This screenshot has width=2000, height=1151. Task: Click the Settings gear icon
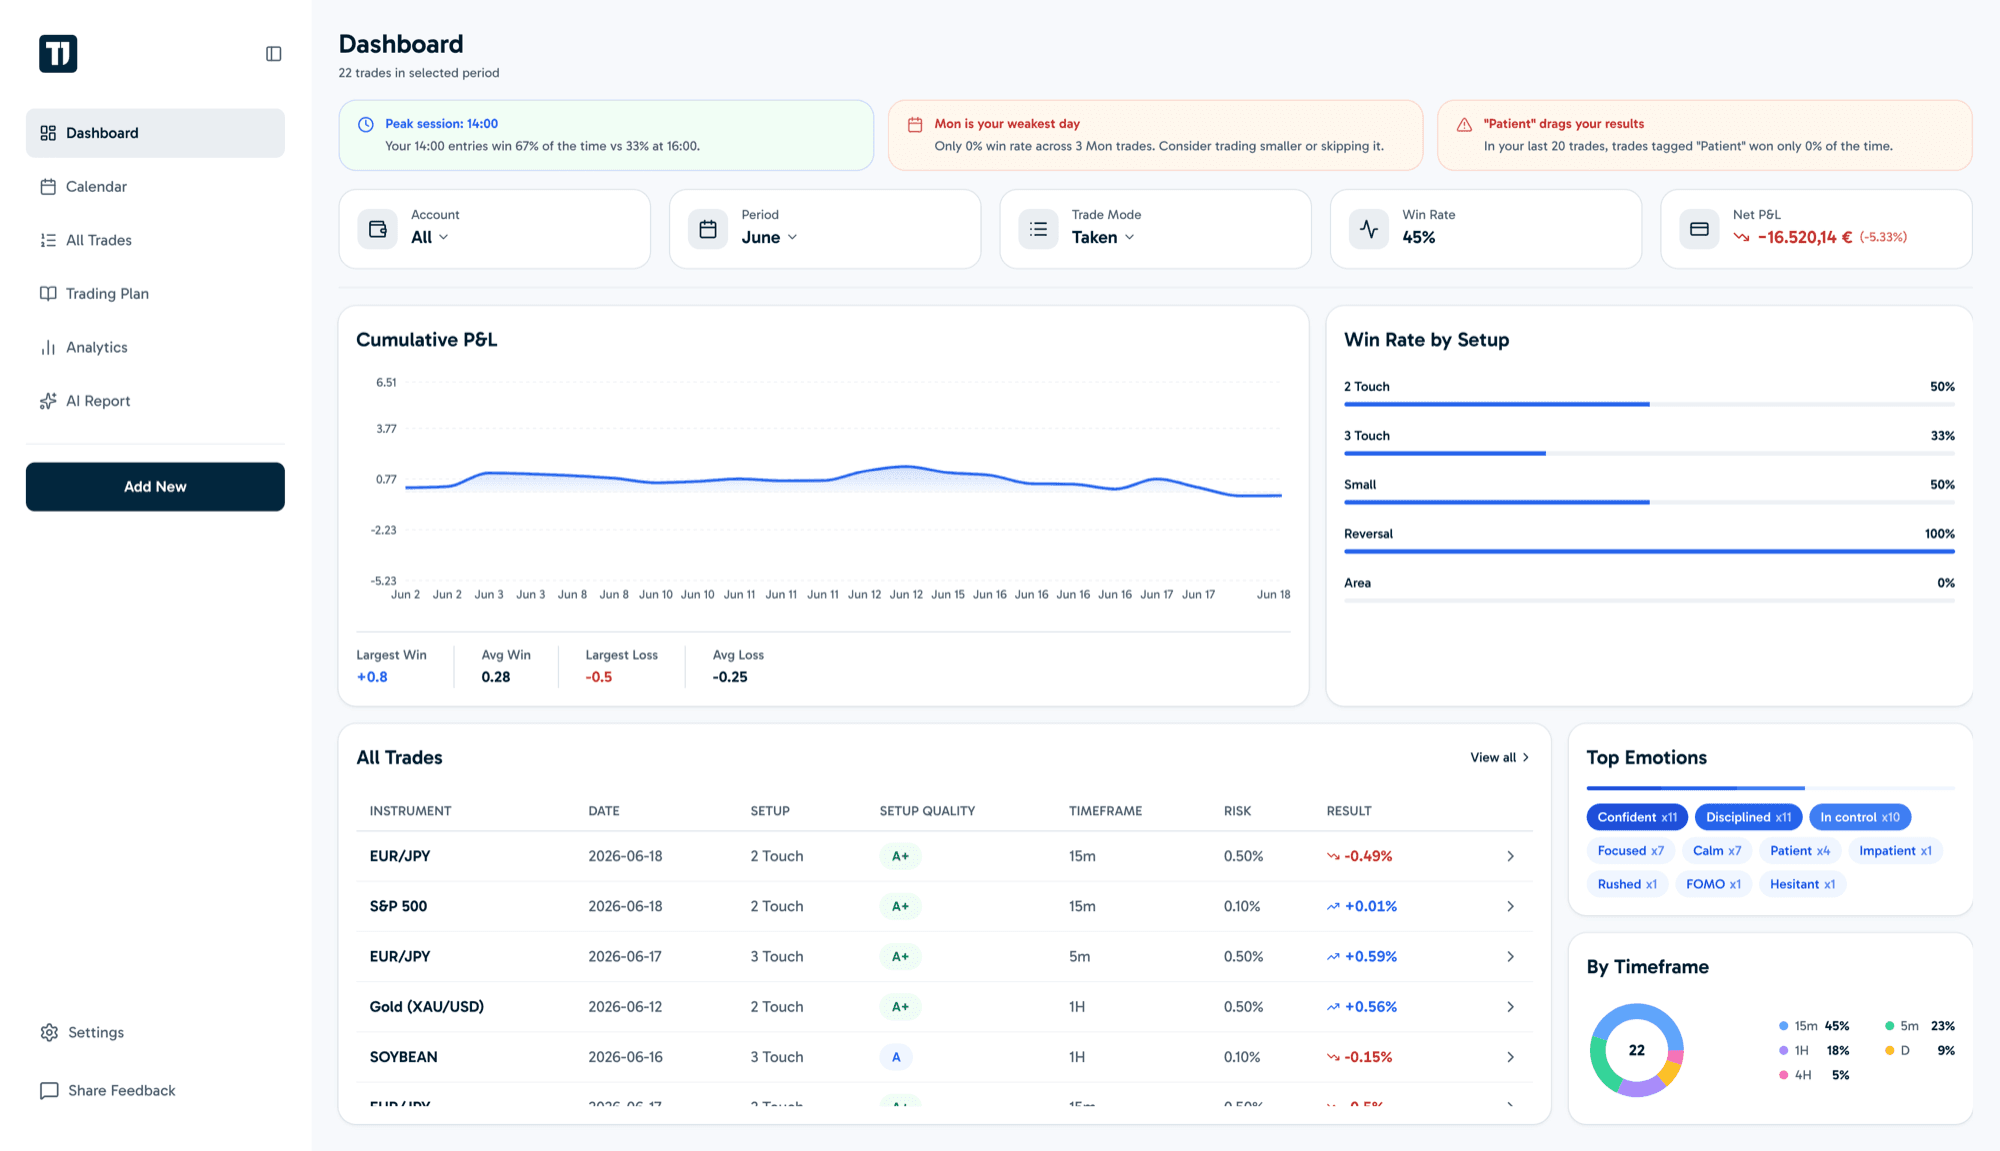click(x=49, y=1032)
